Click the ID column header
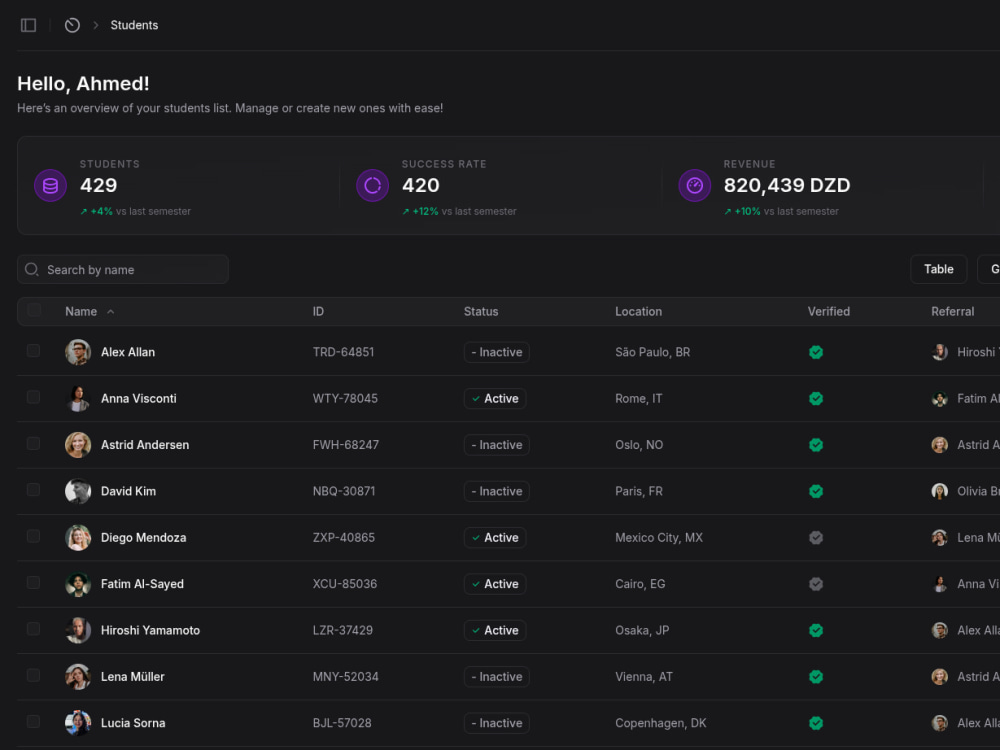1000x750 pixels. [x=318, y=311]
